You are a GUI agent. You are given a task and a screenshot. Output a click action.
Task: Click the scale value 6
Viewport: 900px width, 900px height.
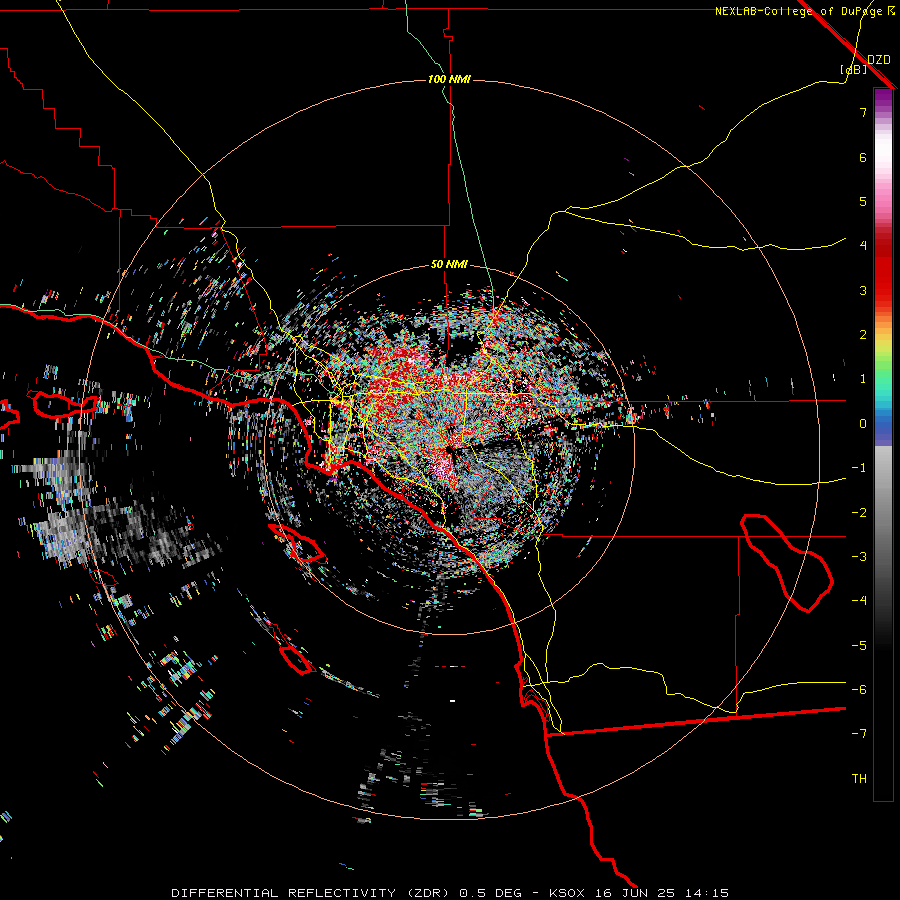pyautogui.click(x=863, y=157)
